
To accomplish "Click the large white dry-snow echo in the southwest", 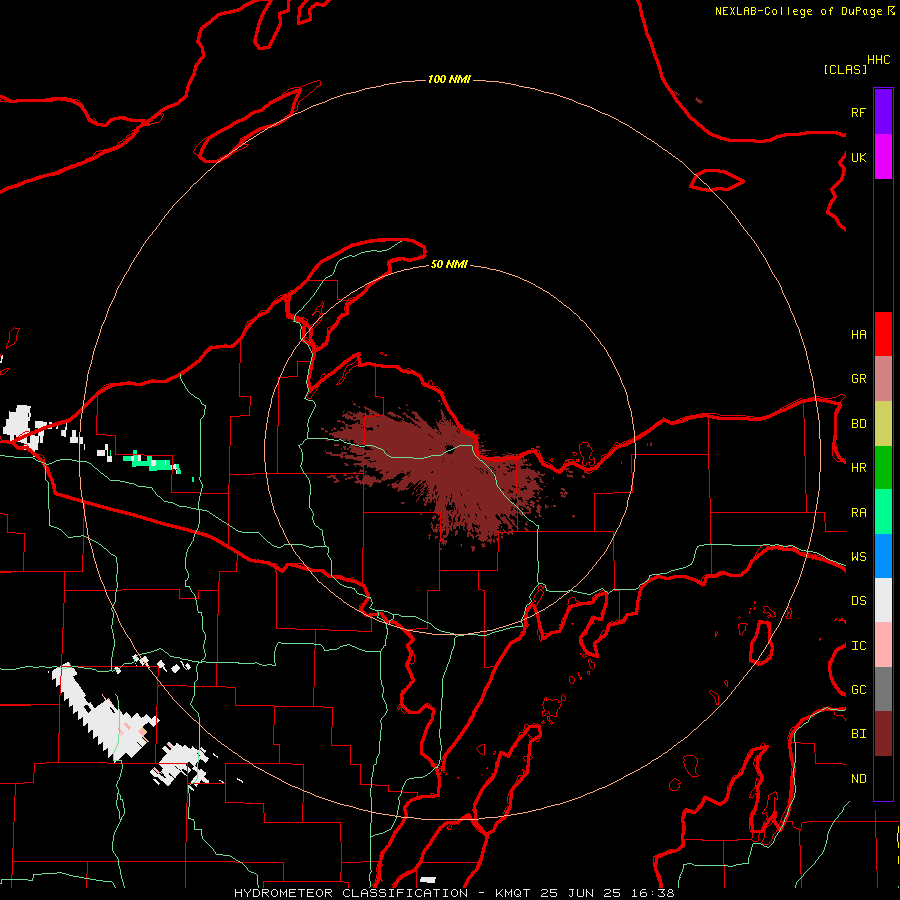I will pyautogui.click(x=103, y=712).
